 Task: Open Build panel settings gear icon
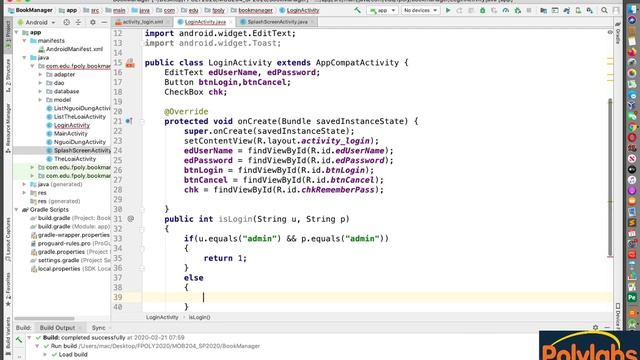click(596, 327)
